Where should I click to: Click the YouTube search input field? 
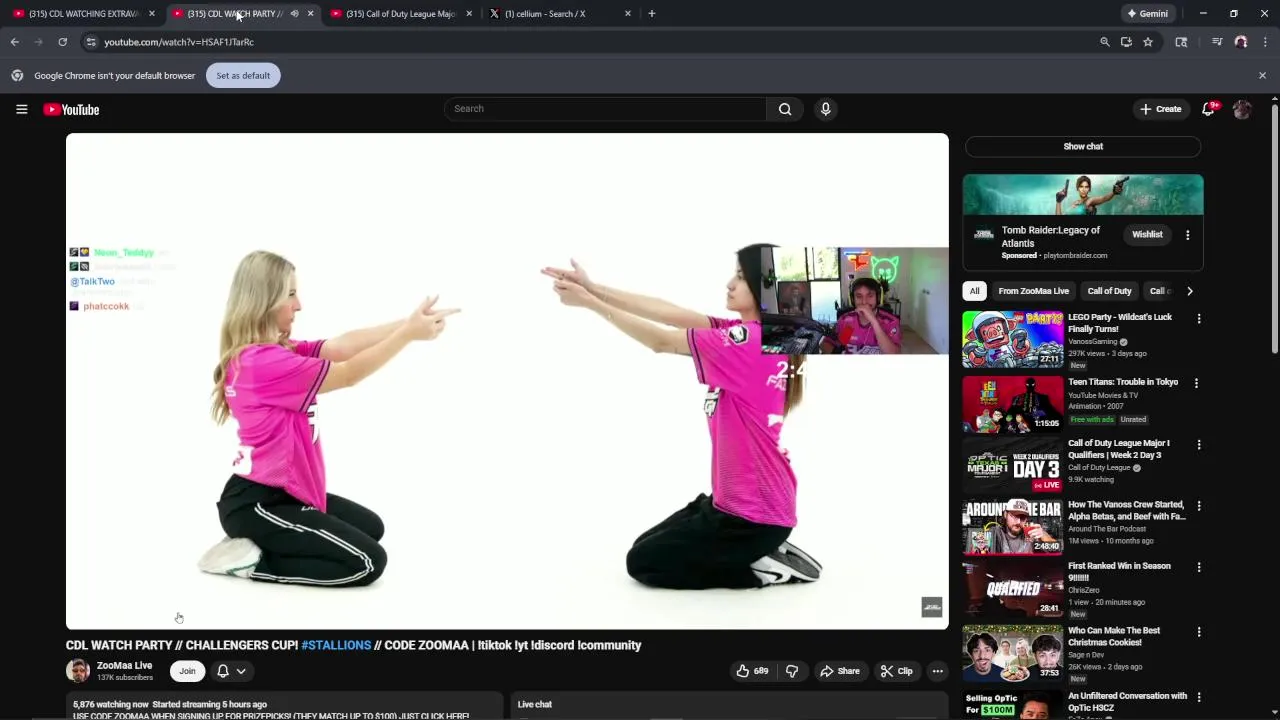[605, 109]
